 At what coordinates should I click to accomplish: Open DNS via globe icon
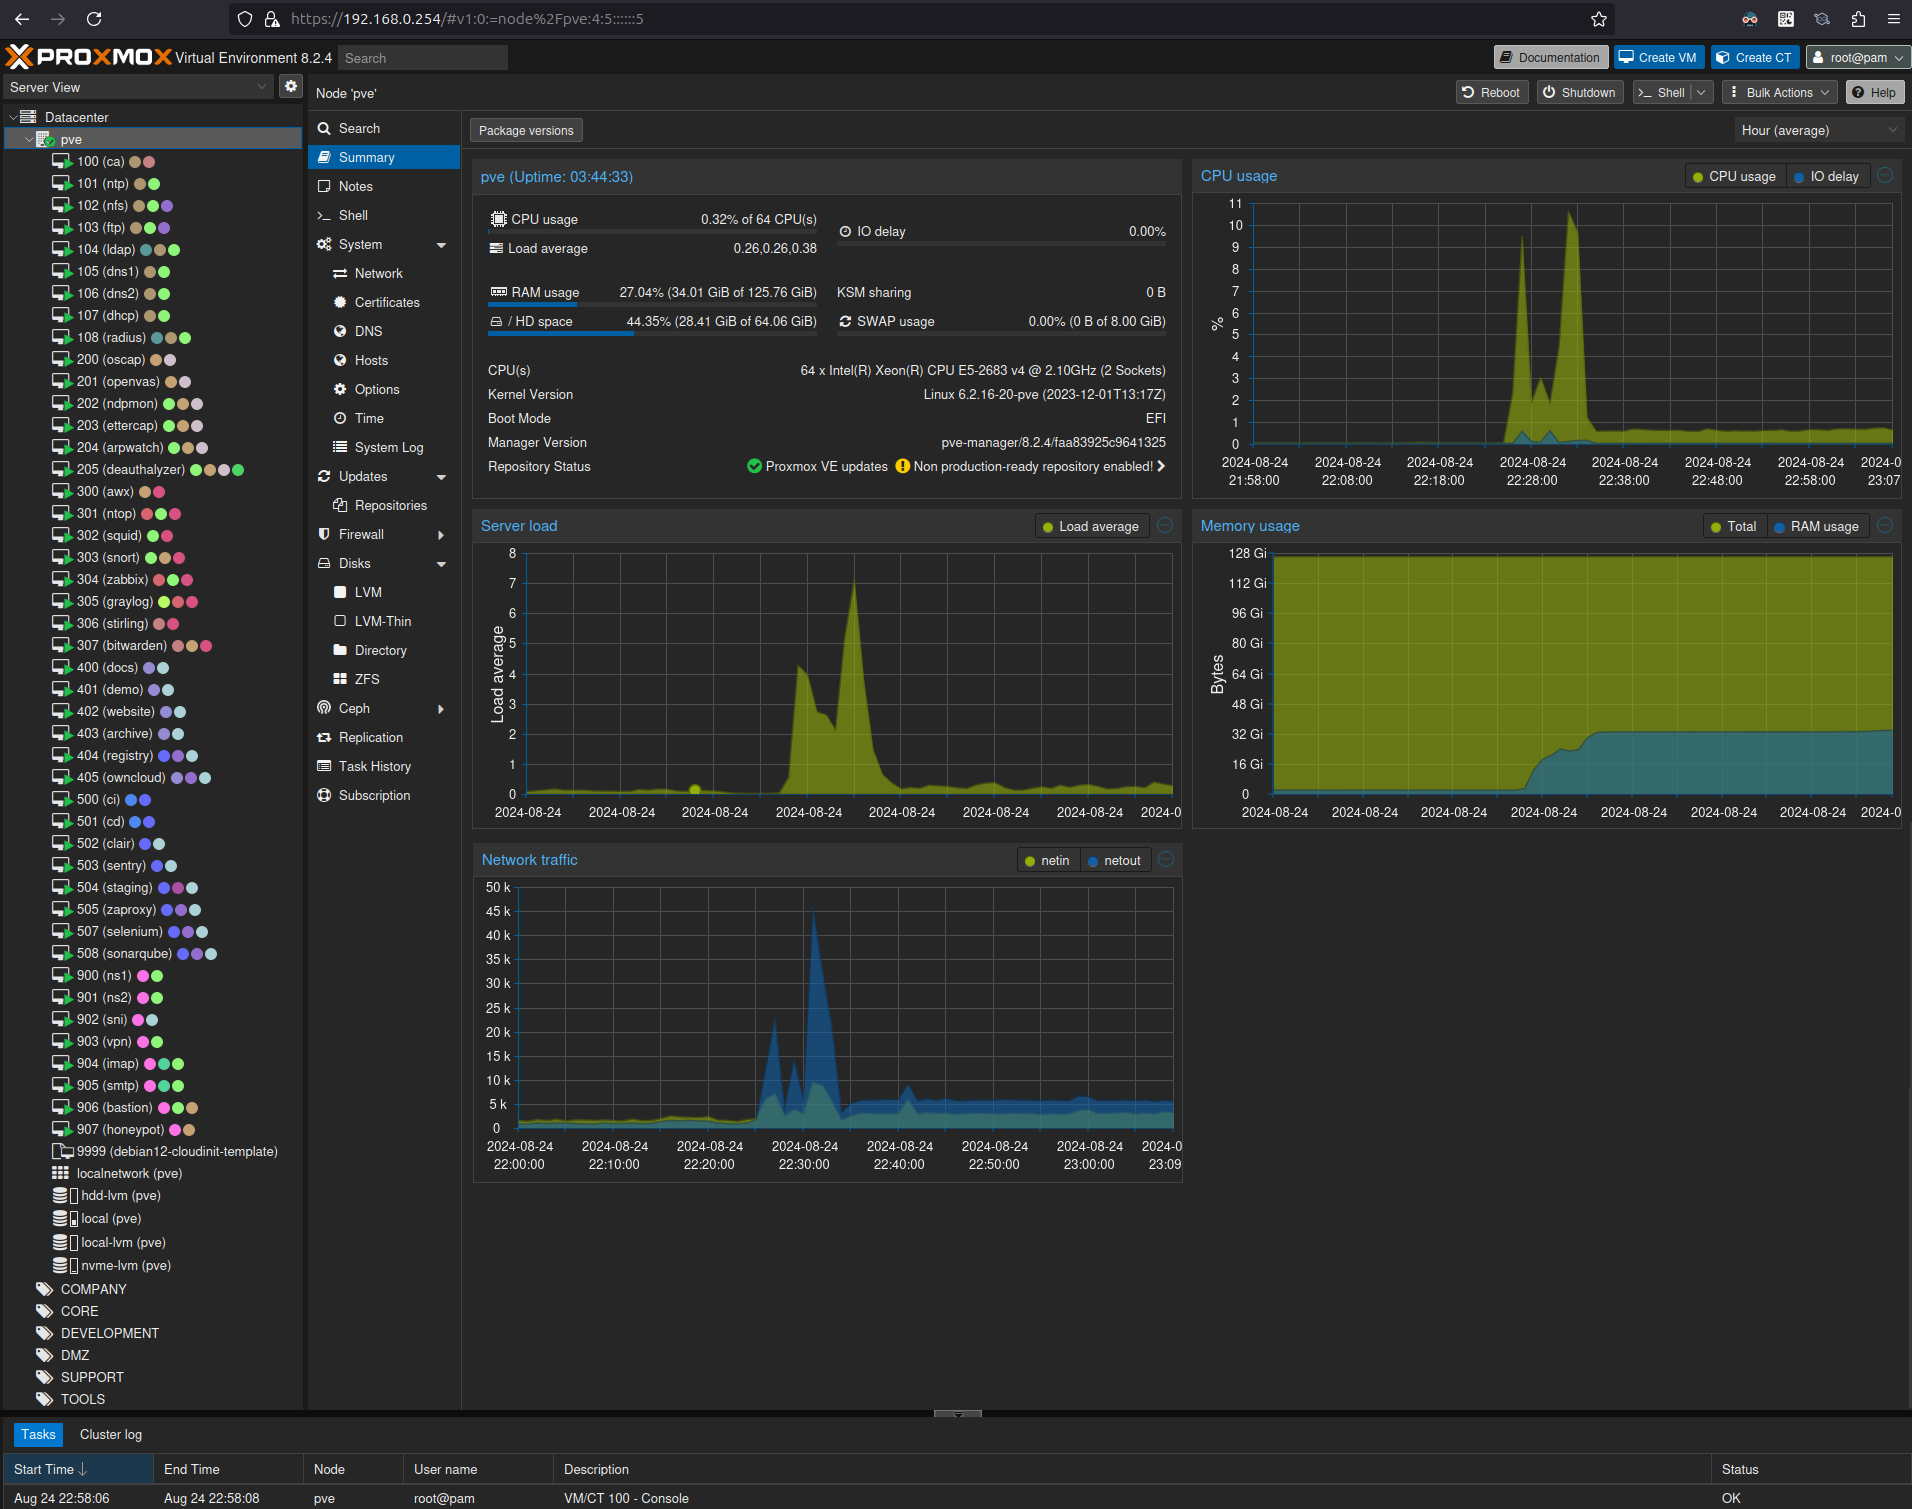340,331
